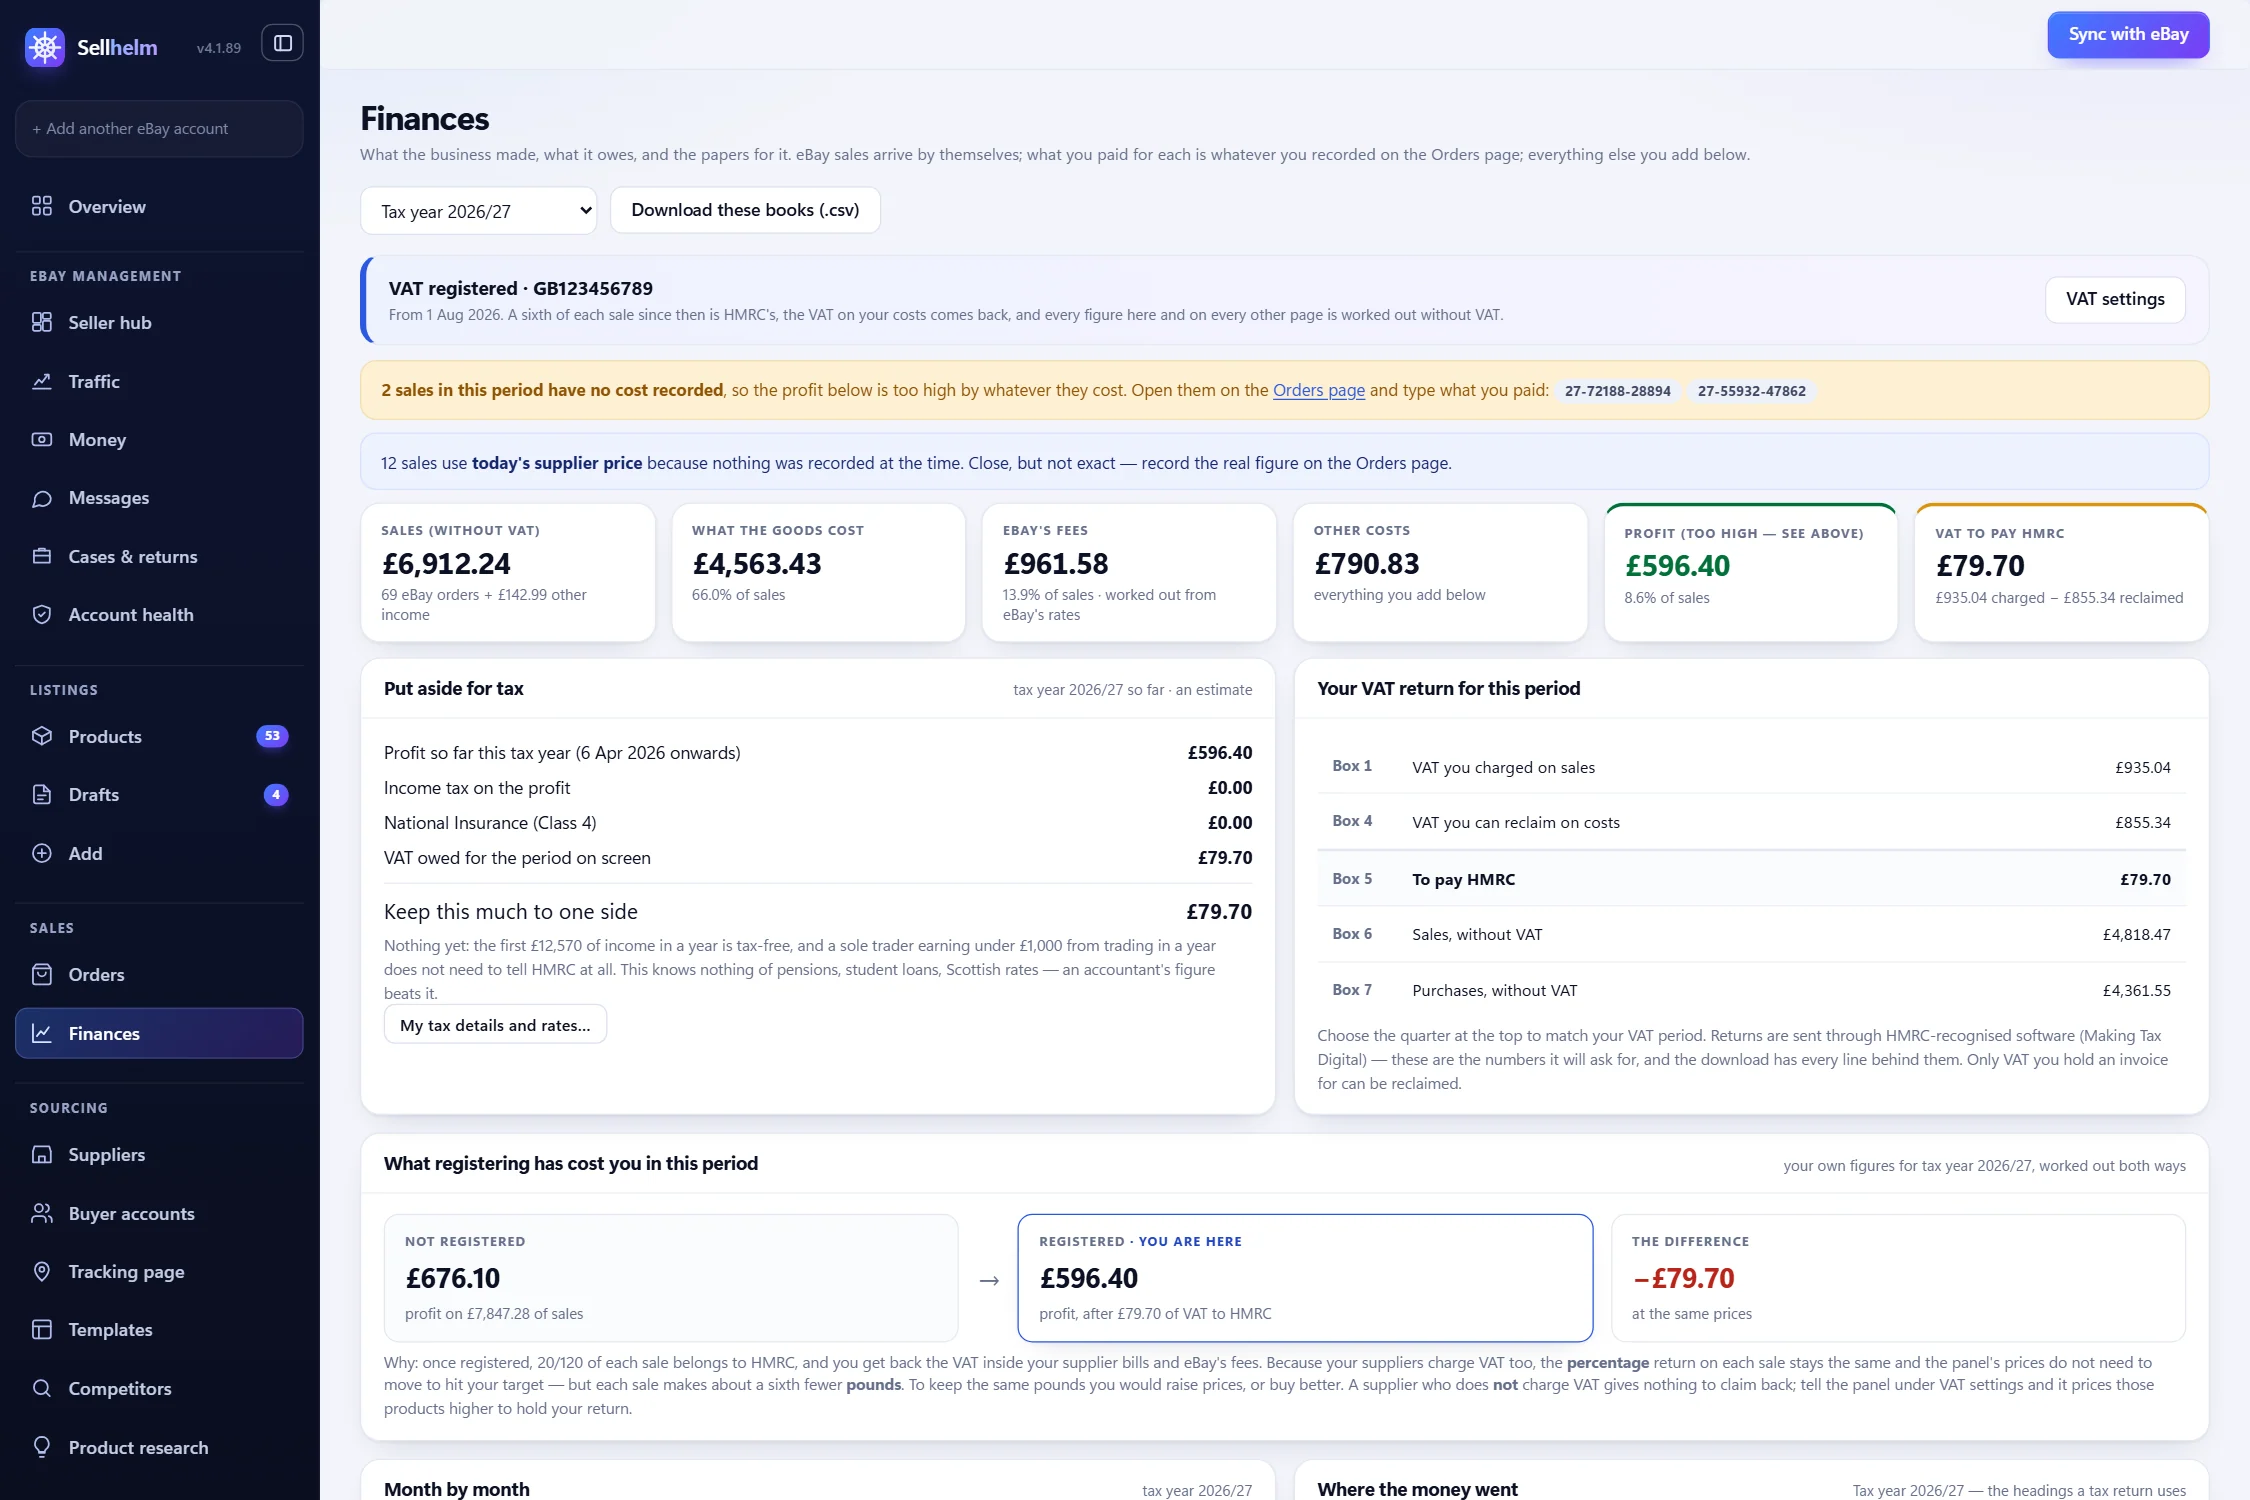Screen dimensions: 2250x1500
Task: Click Download these books (.csv)
Action: [x=745, y=210]
